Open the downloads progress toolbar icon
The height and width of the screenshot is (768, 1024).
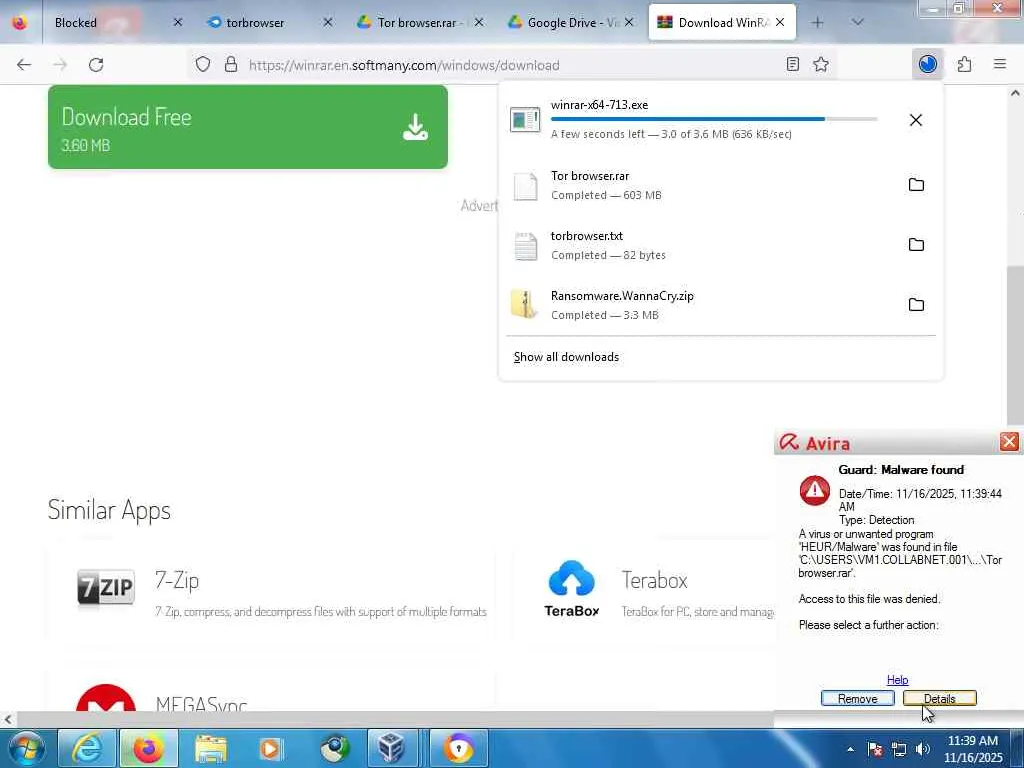tap(927, 64)
